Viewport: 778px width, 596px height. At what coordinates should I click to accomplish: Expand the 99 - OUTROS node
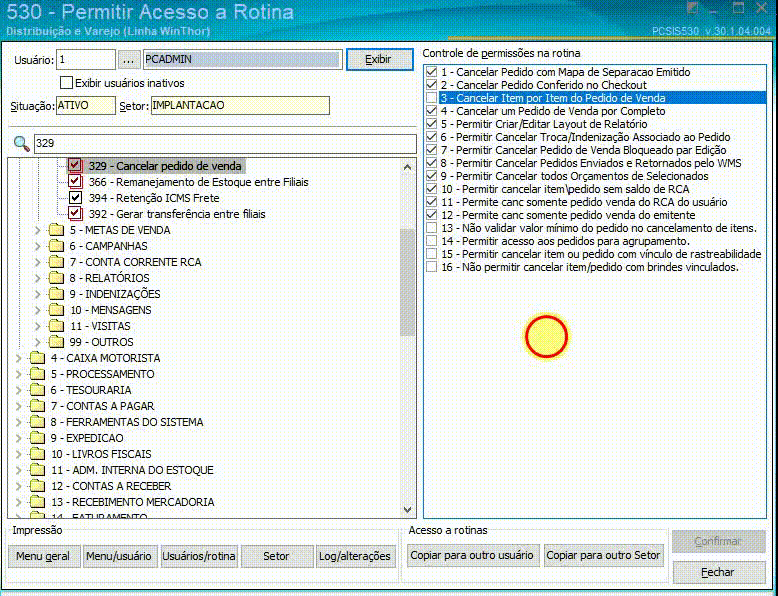pyautogui.click(x=38, y=342)
